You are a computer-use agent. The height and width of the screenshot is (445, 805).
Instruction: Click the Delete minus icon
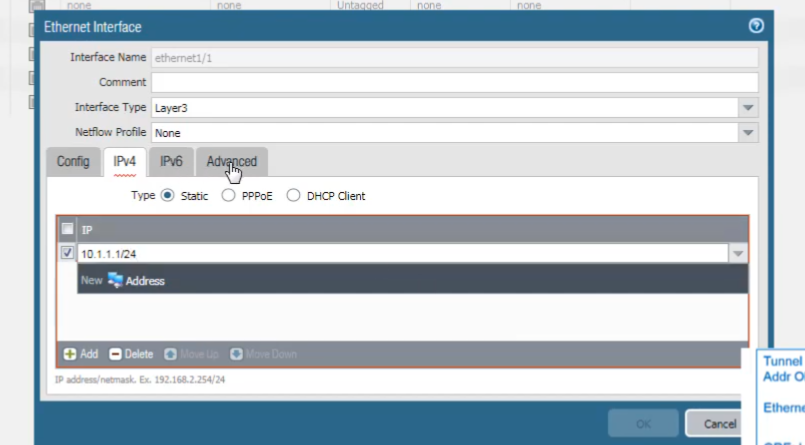[115, 354]
